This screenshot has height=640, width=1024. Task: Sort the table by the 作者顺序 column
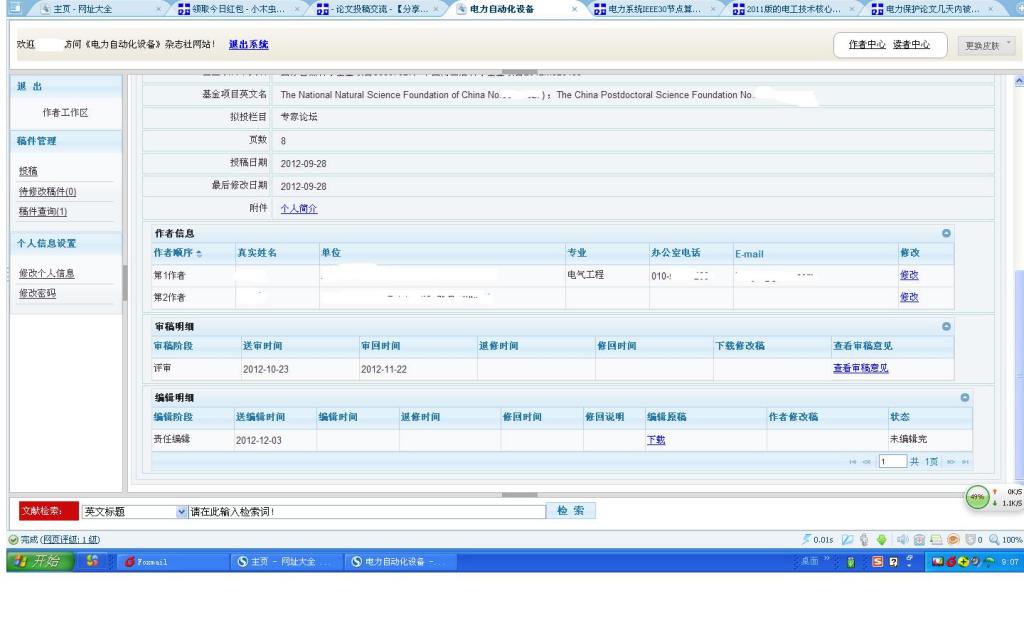pos(178,253)
